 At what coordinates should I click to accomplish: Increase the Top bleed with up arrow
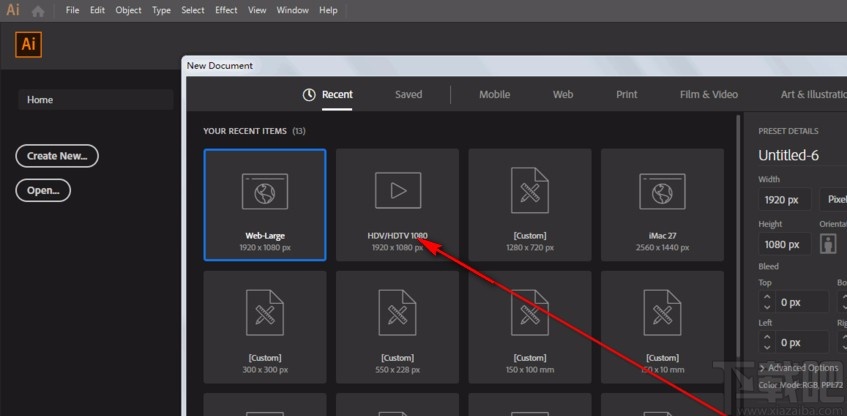pyautogui.click(x=767, y=297)
